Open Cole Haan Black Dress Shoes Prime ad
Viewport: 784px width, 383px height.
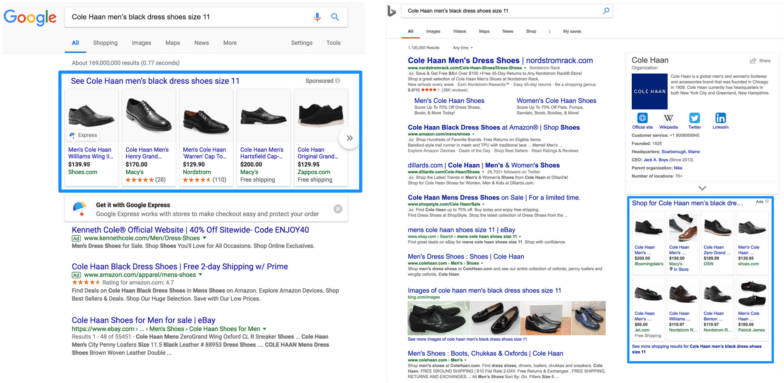pos(180,266)
